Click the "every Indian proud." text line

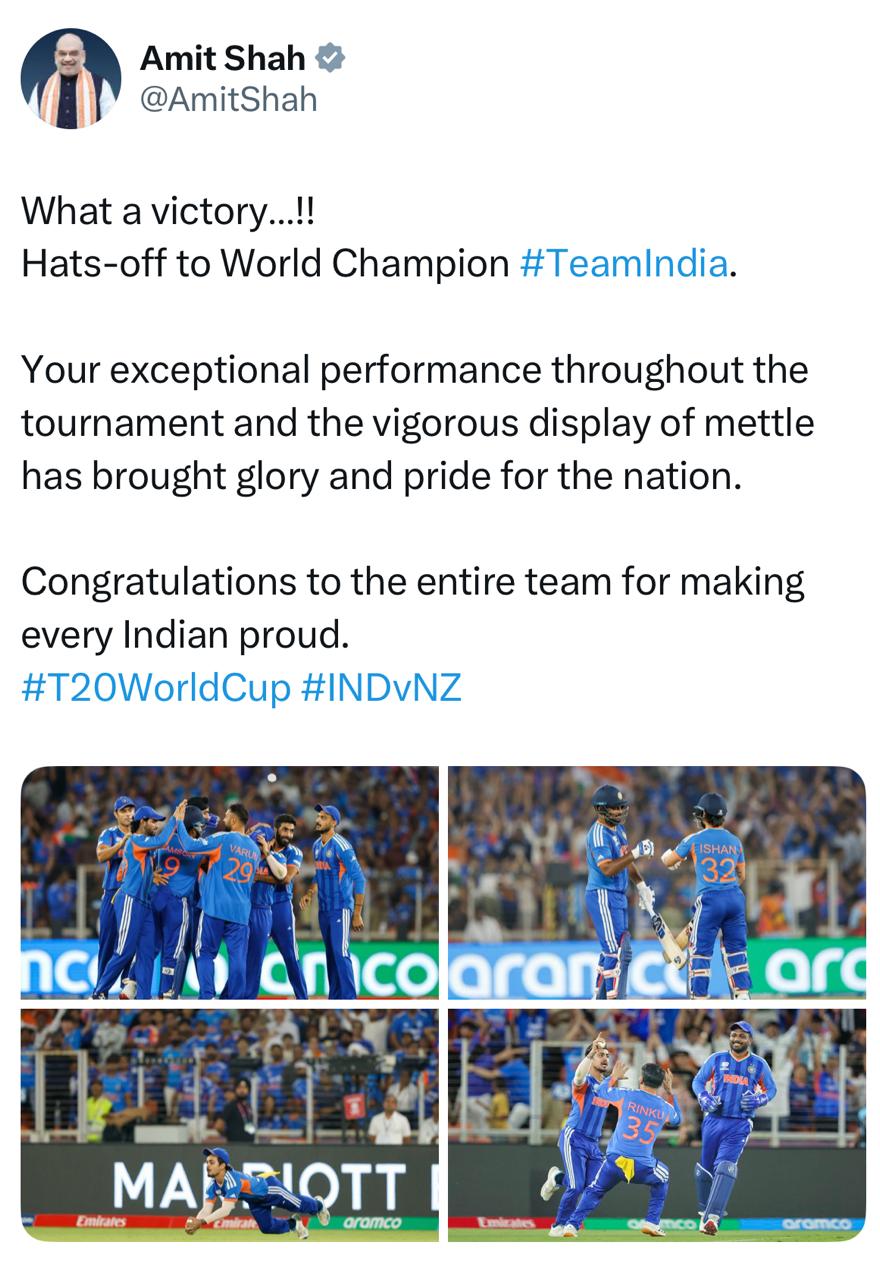click(185, 634)
